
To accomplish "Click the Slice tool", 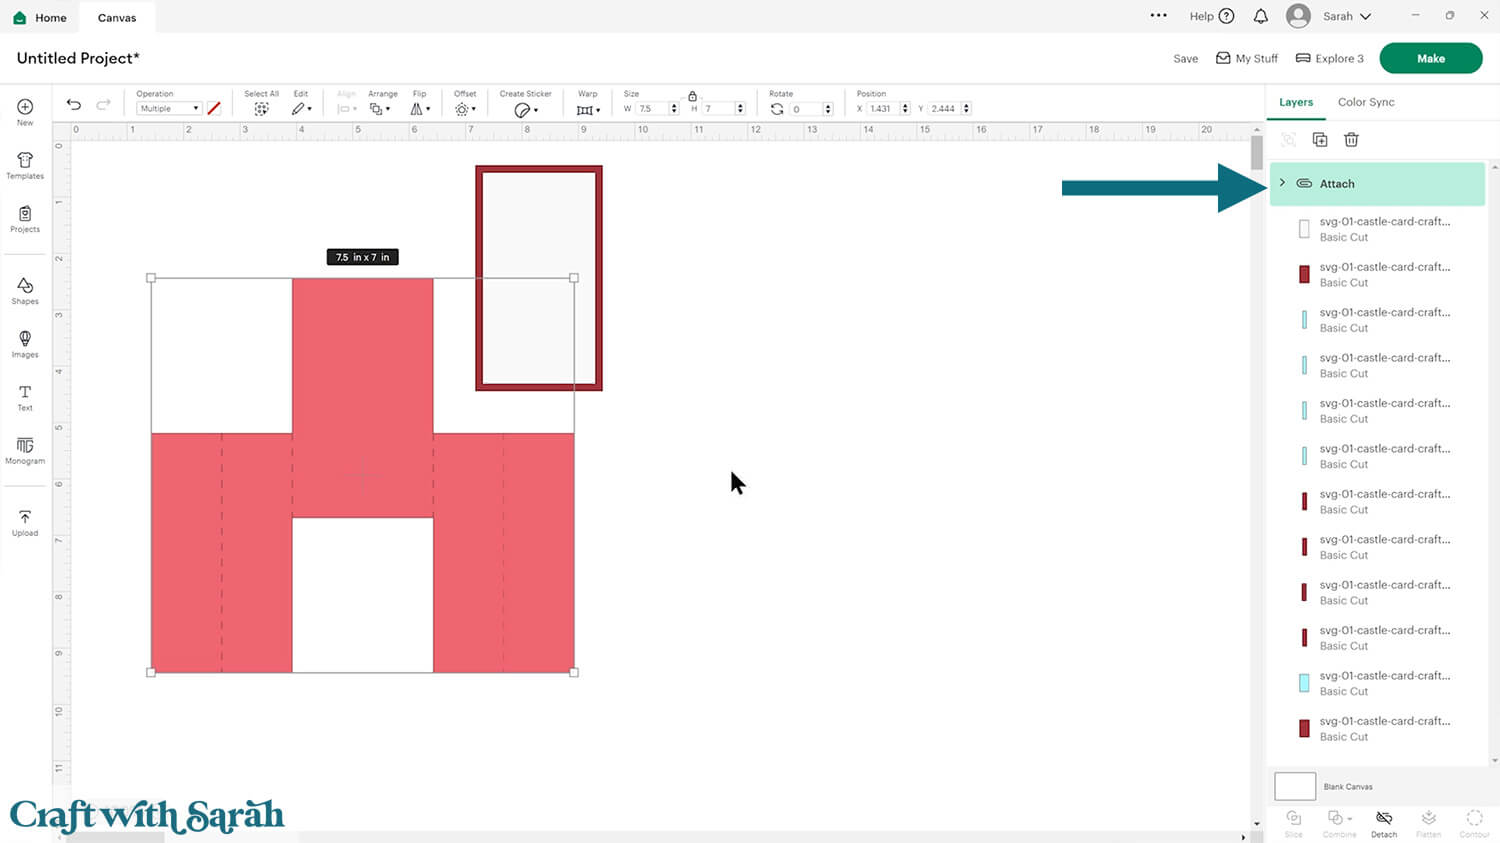I will (1293, 823).
